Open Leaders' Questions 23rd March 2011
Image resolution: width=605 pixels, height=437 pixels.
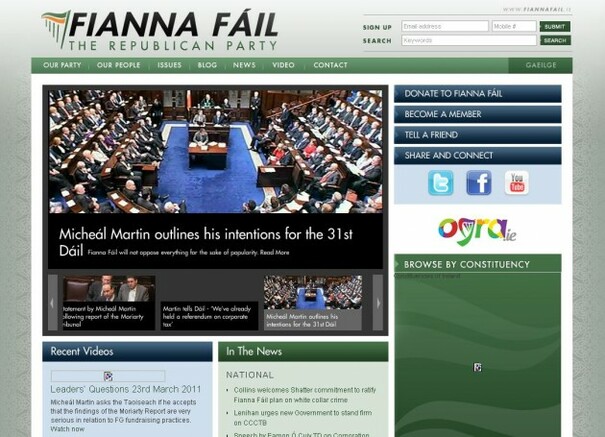(126, 389)
